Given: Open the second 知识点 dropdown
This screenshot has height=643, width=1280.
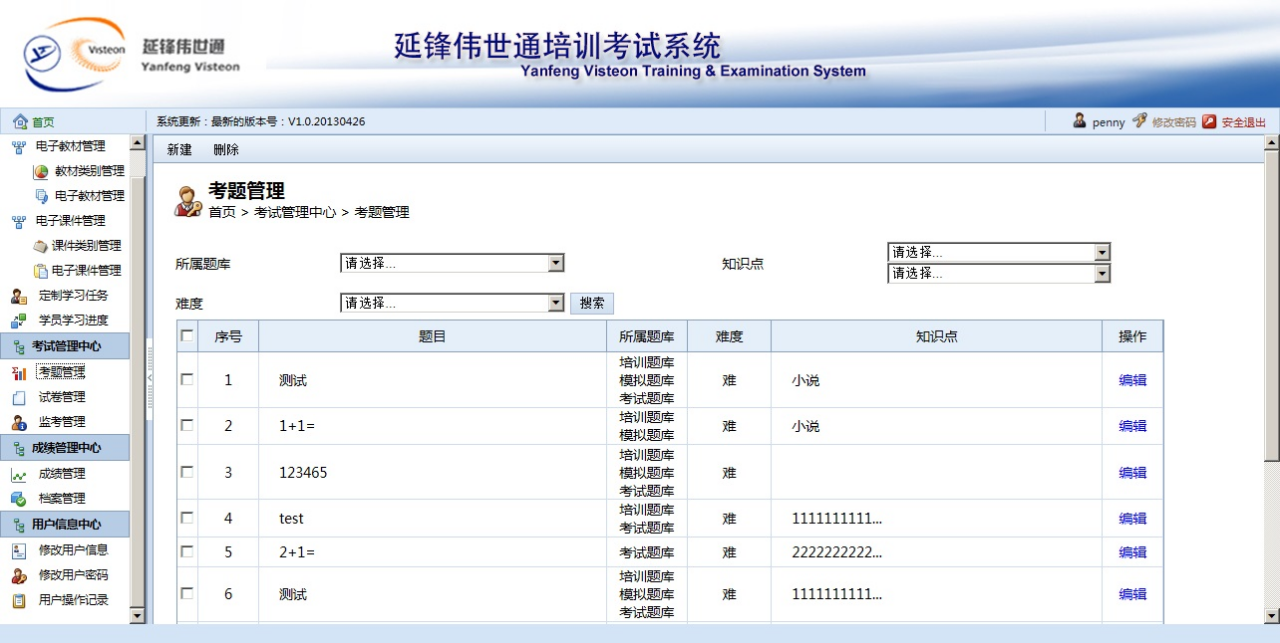Looking at the screenshot, I should pyautogui.click(x=999, y=273).
